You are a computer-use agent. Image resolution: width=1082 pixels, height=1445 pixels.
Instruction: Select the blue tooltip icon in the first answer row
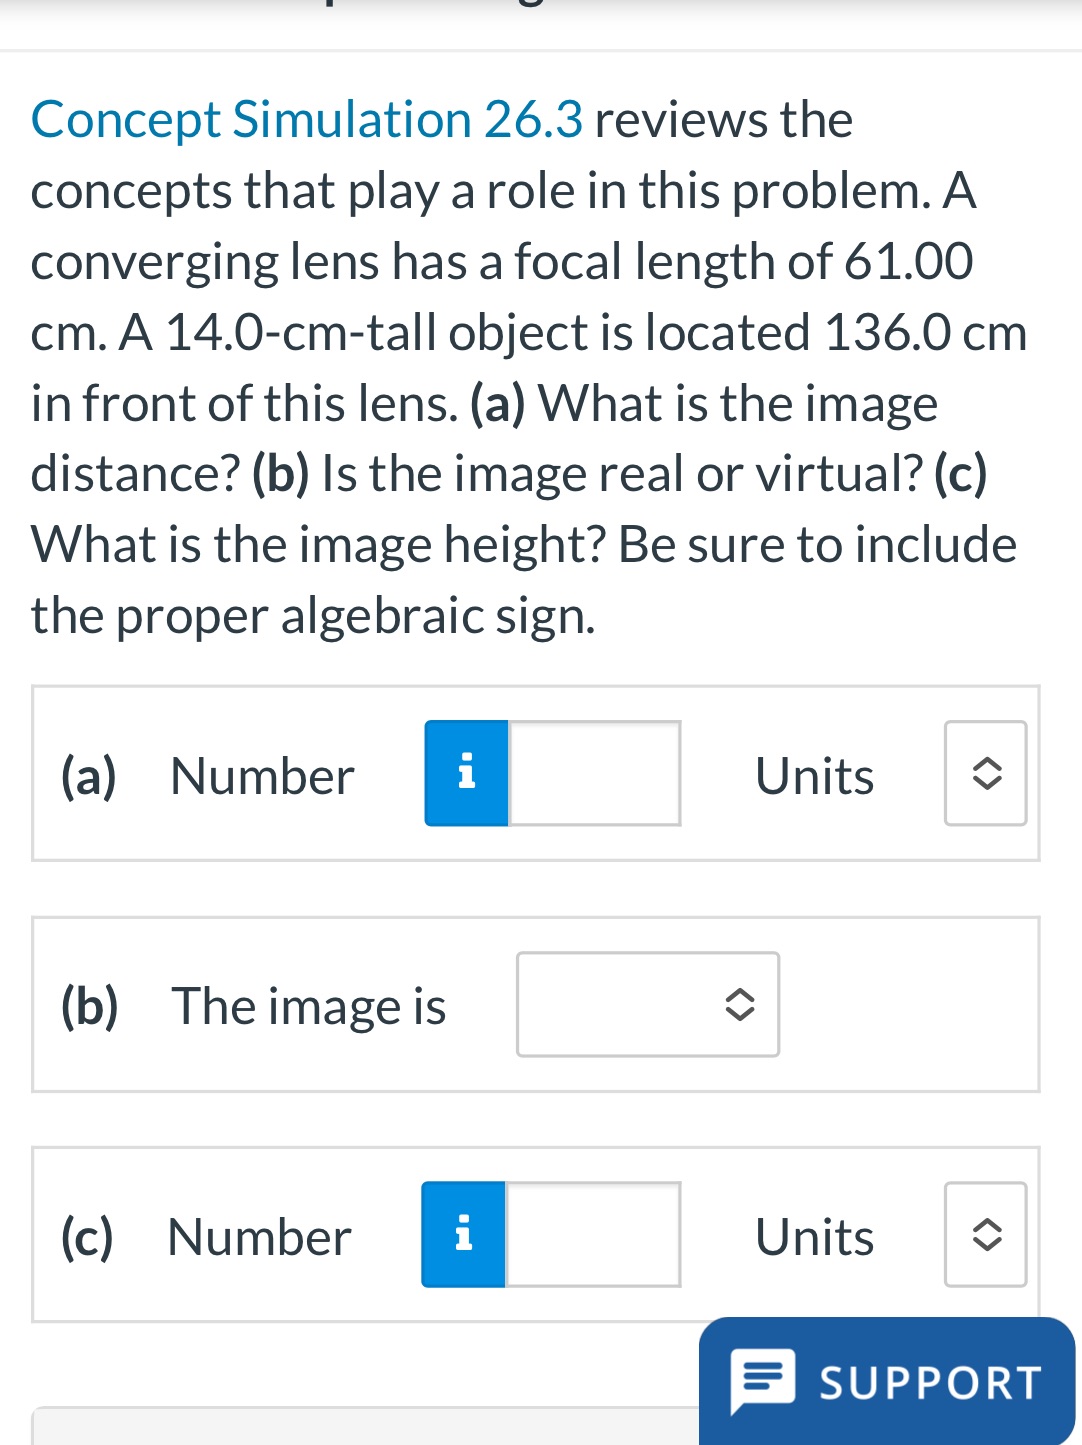tap(465, 772)
